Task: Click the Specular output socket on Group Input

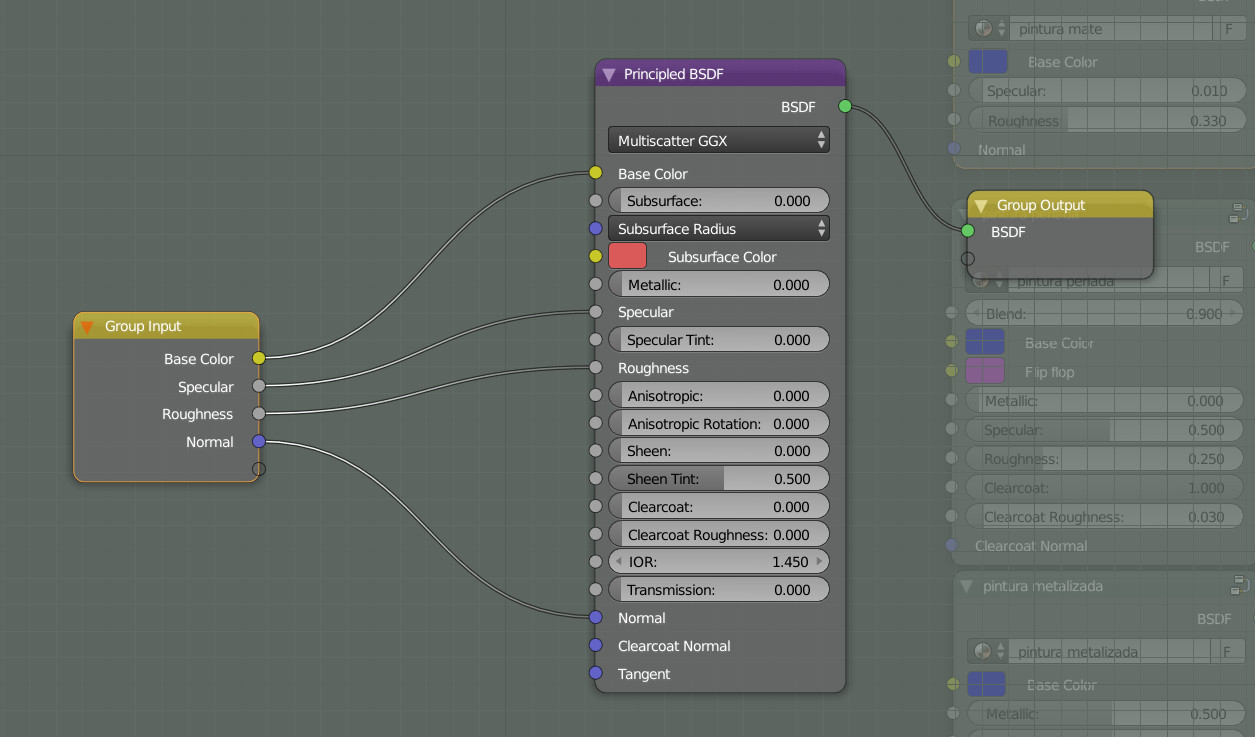Action: (259, 386)
